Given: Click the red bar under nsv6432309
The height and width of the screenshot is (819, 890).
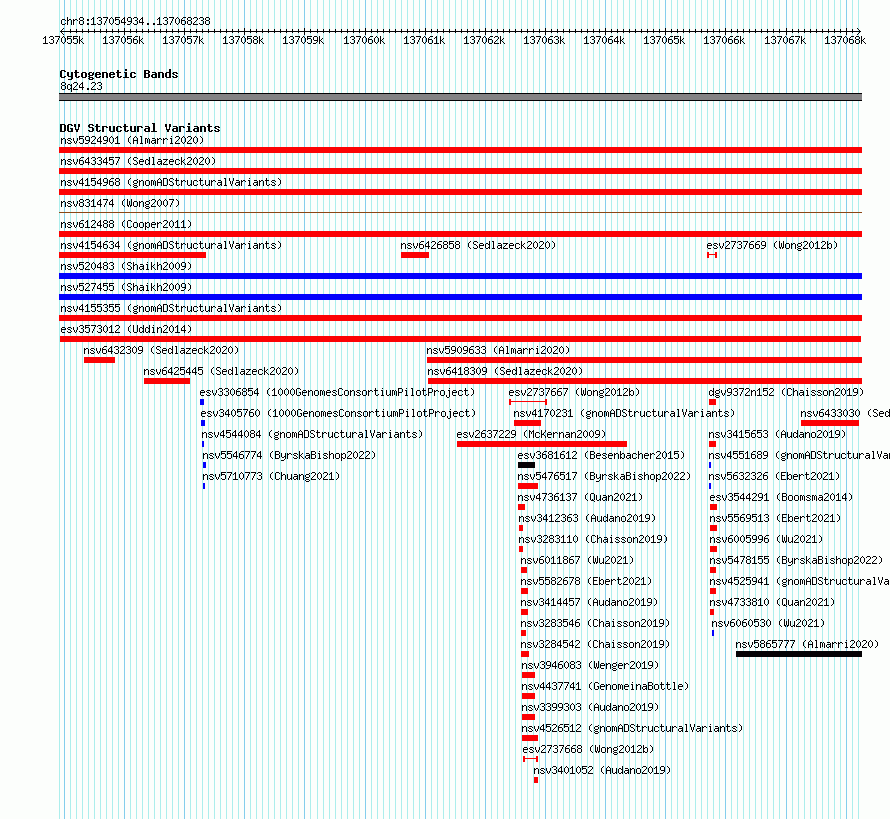Looking at the screenshot, I should (x=99, y=360).
